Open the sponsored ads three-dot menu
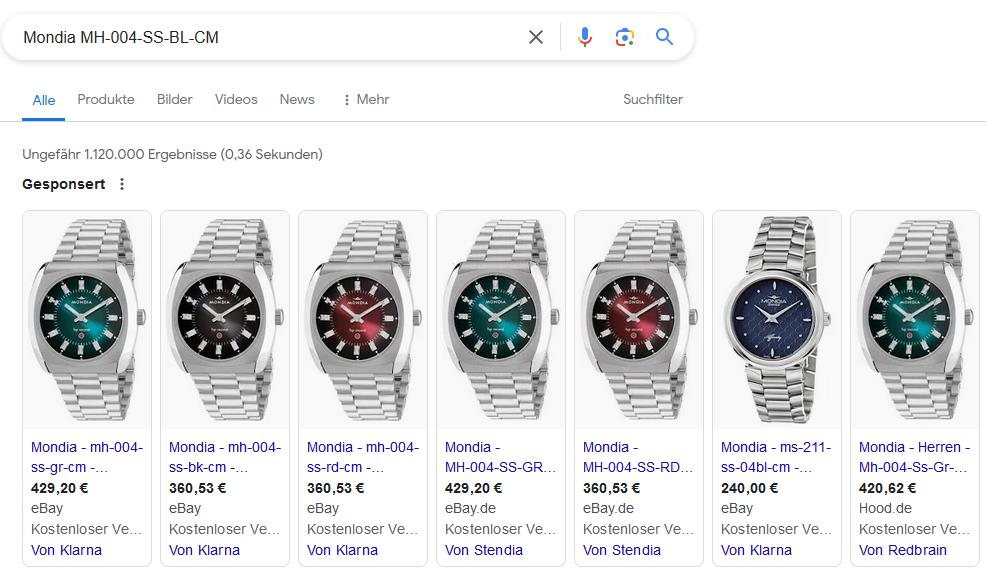Screen dimensions: 986x579 [122, 184]
